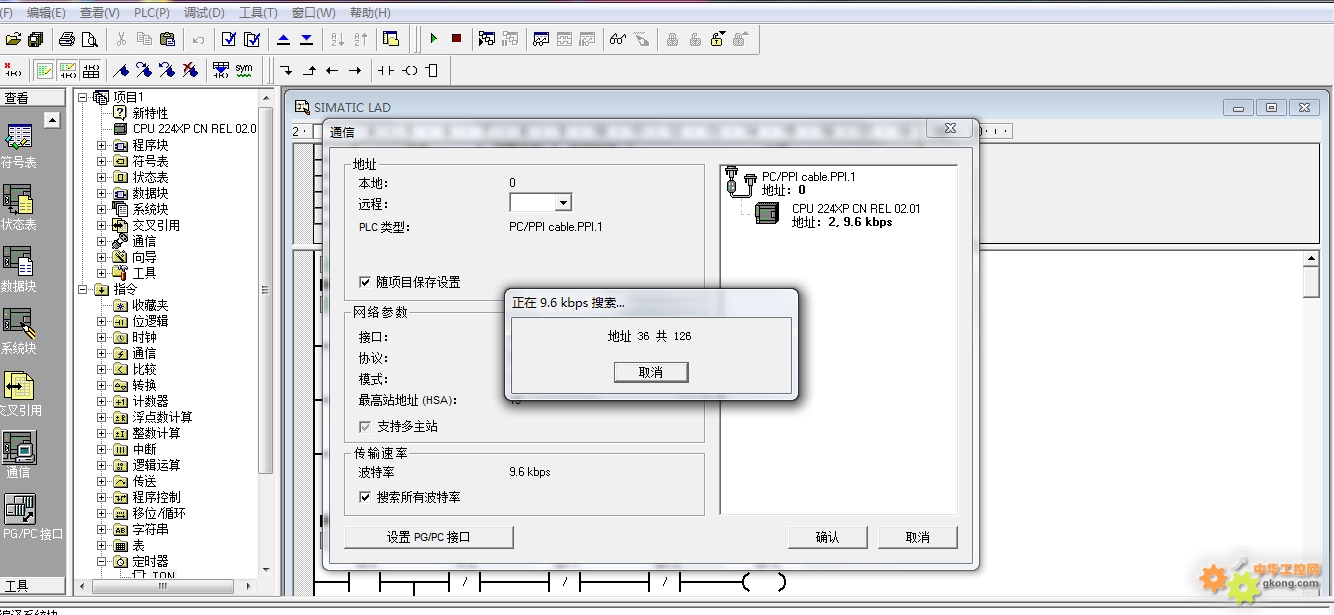Image resolution: width=1334 pixels, height=615 pixels.
Task: Click the red STOP mode icon
Action: pos(456,39)
